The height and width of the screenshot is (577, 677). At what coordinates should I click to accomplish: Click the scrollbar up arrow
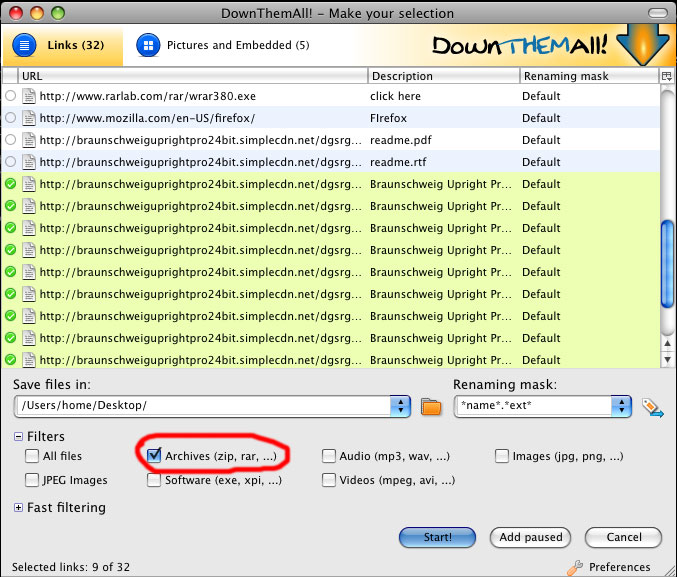coord(668,344)
